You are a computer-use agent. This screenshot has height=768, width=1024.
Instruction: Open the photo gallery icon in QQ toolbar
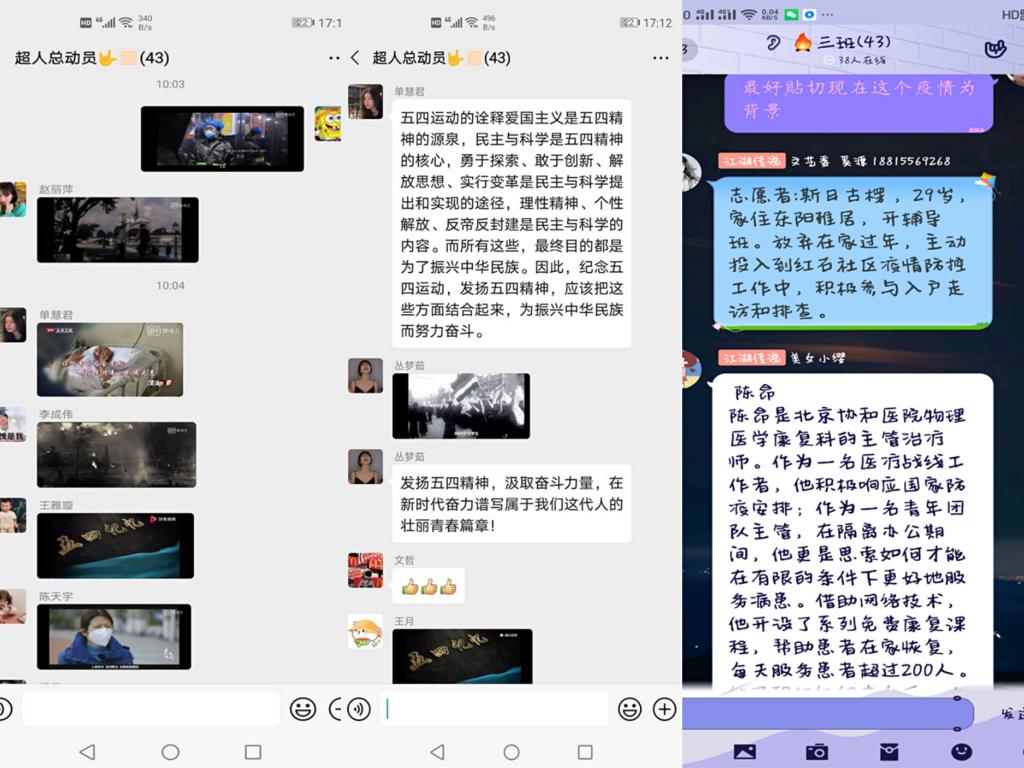744,751
